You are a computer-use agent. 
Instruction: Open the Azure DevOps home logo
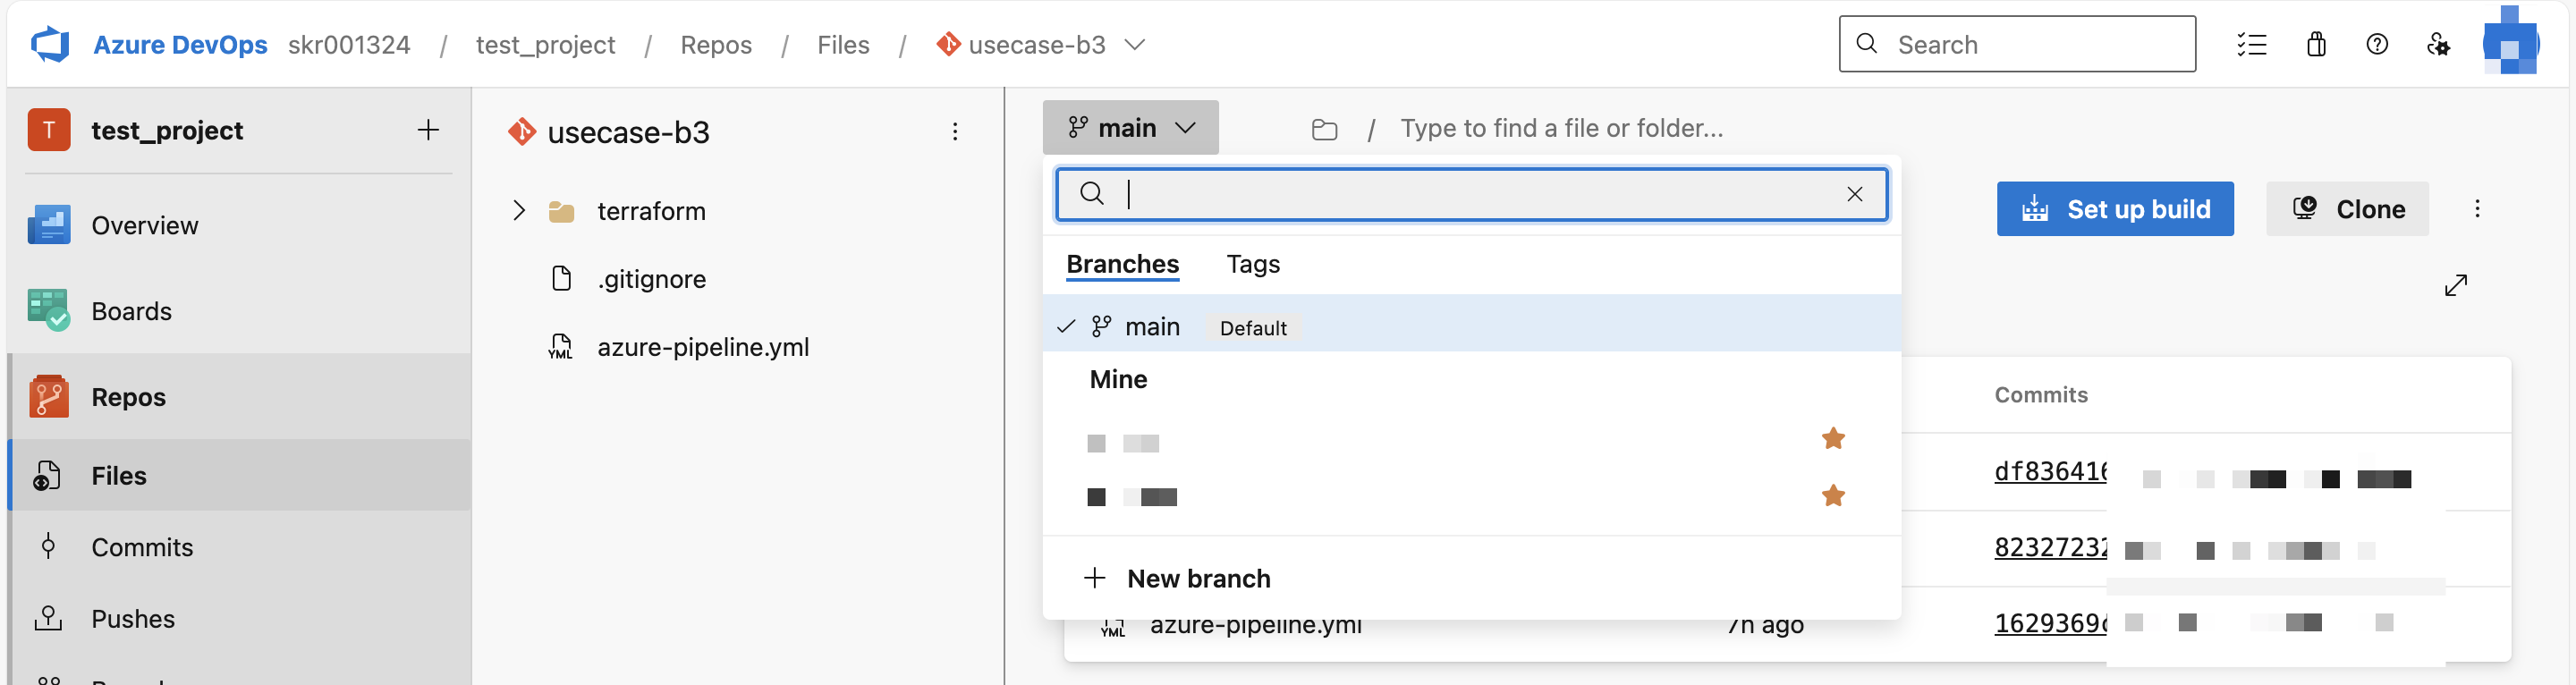coord(50,45)
